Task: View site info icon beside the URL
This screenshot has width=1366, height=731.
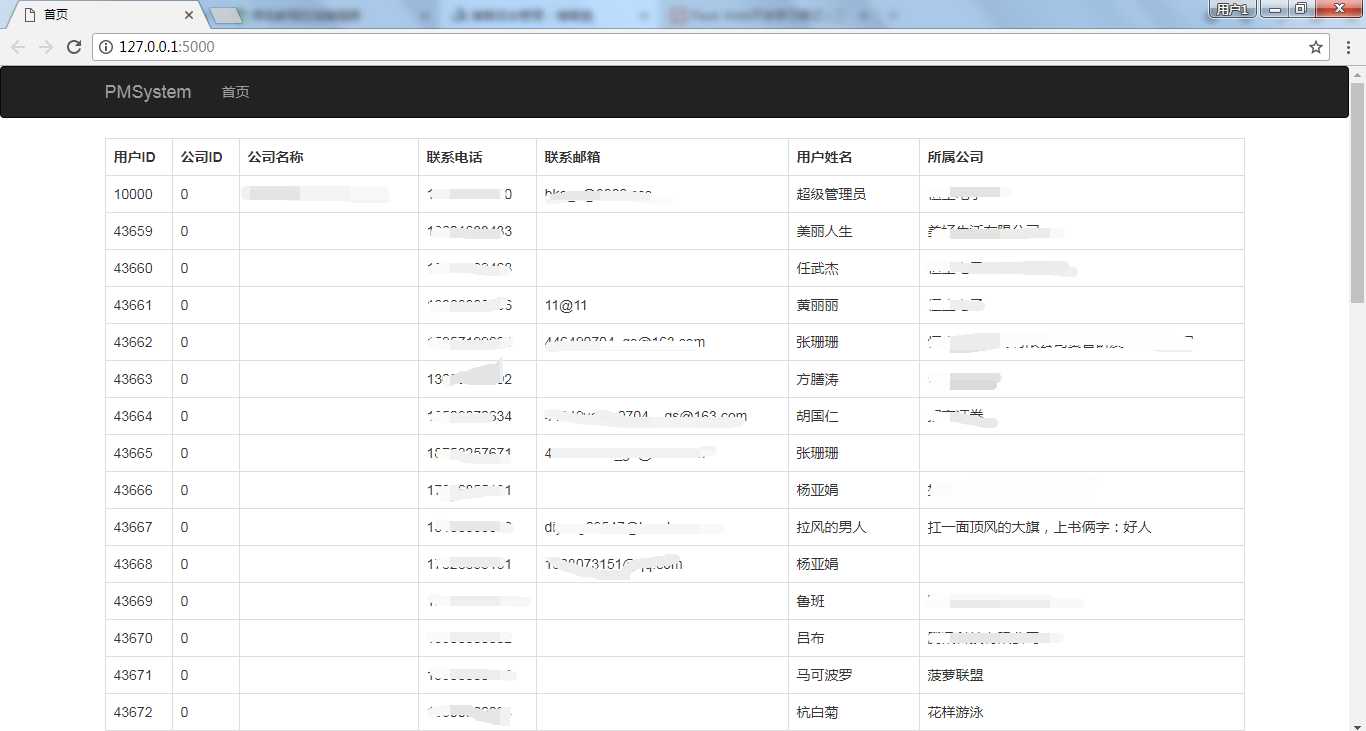Action: (106, 47)
